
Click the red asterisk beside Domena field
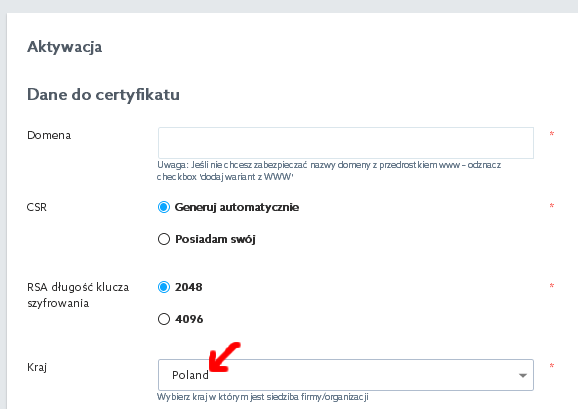point(551,134)
